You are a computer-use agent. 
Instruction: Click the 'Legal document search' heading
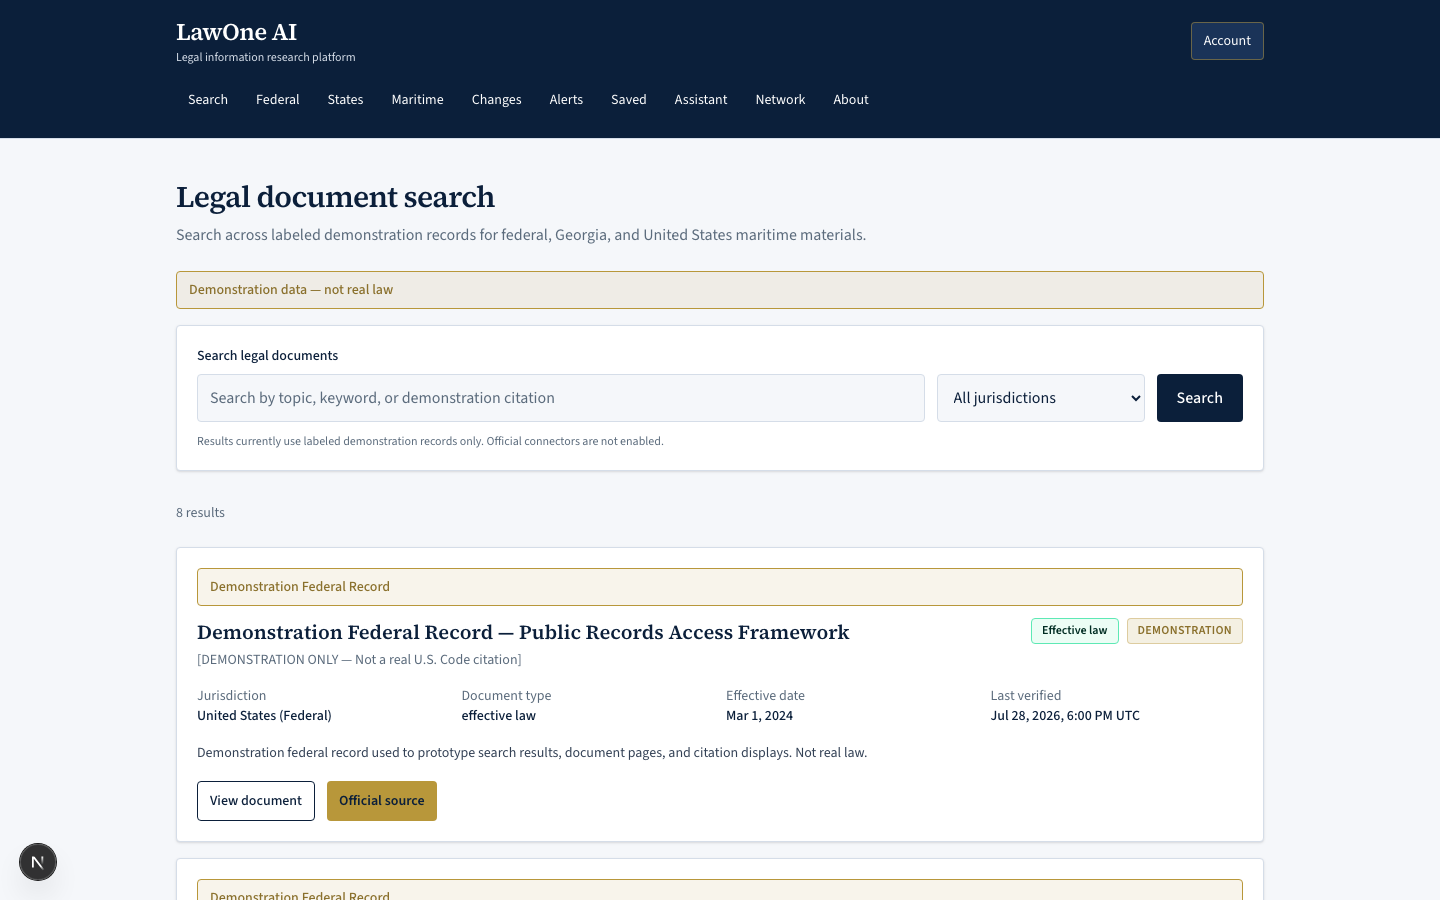point(335,197)
